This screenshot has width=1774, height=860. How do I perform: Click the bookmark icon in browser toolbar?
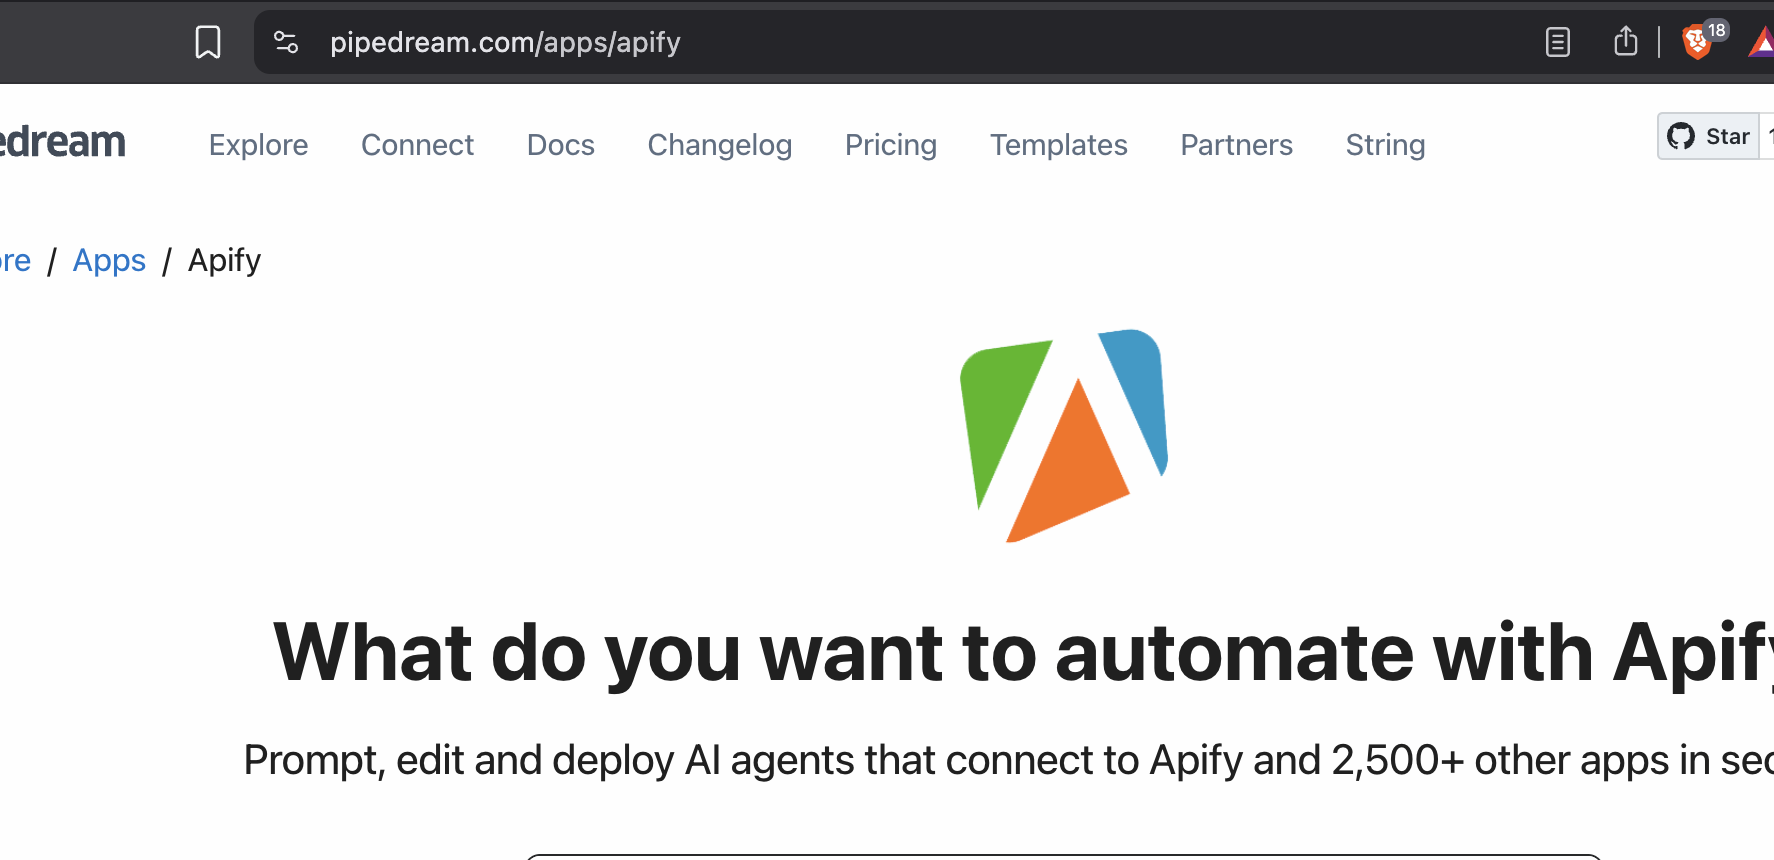click(x=208, y=42)
